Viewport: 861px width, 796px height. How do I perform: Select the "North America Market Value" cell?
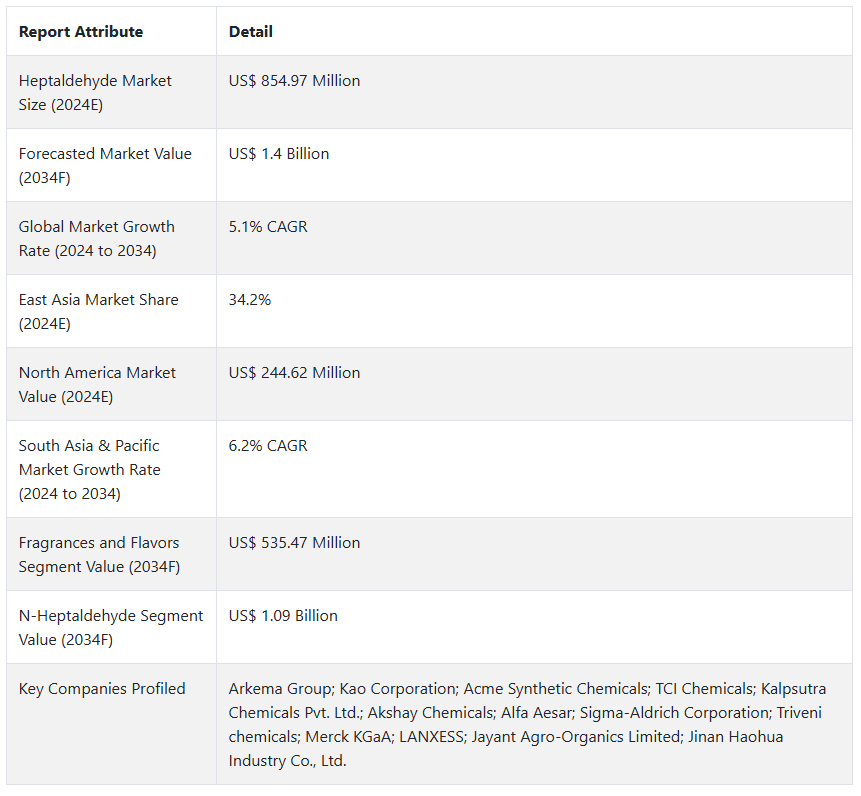click(98, 384)
